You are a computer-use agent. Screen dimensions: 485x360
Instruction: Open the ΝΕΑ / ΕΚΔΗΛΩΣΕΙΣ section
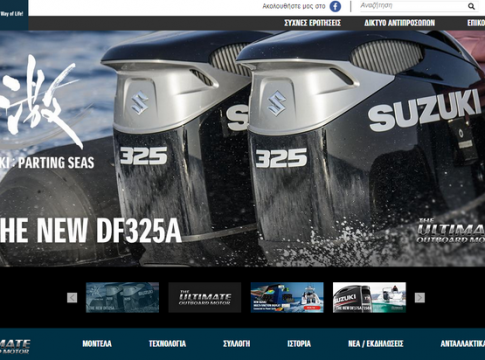pos(376,344)
